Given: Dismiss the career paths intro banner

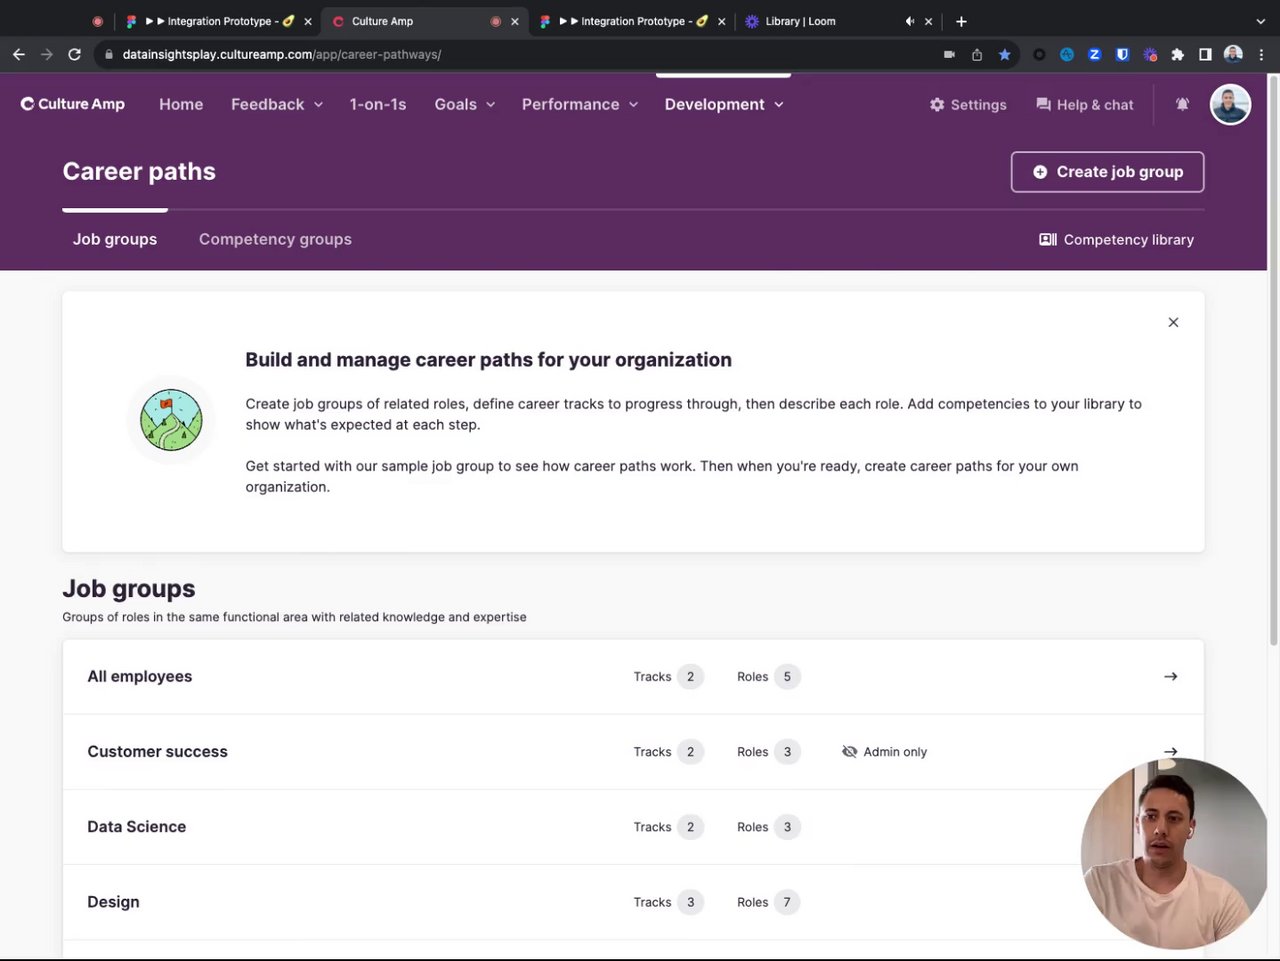Looking at the screenshot, I should tap(1173, 322).
